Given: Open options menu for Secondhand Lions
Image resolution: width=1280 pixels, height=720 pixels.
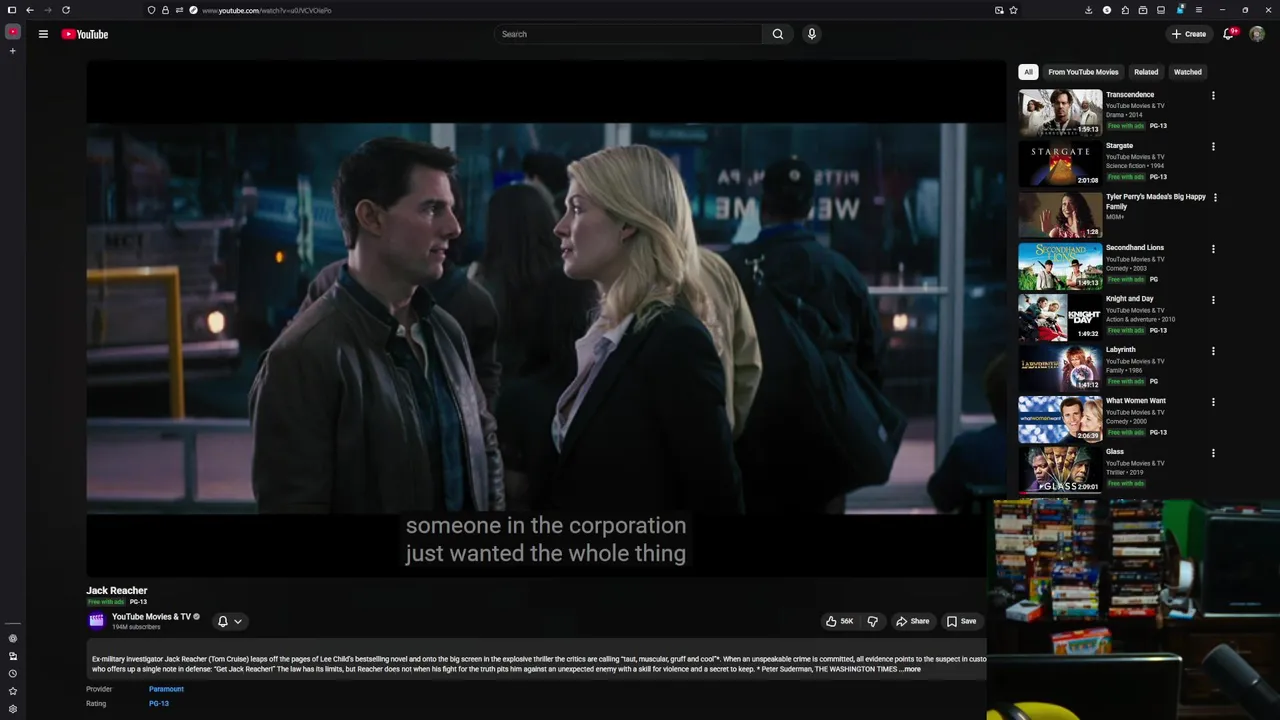Looking at the screenshot, I should coord(1213,249).
